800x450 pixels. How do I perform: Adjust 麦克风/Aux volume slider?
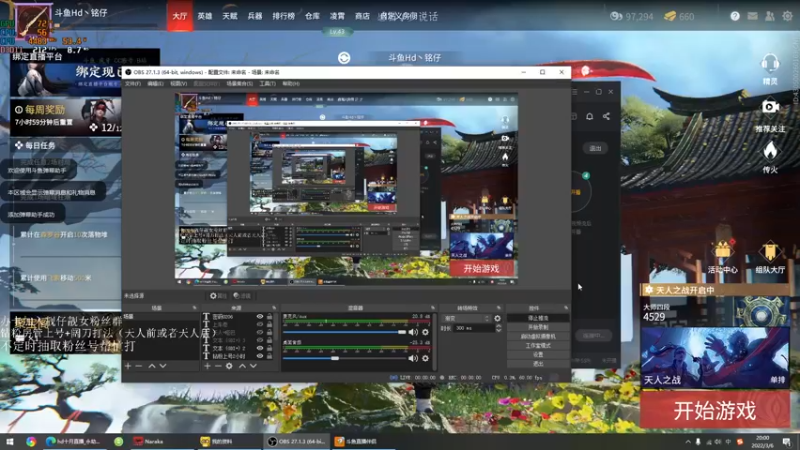point(344,332)
